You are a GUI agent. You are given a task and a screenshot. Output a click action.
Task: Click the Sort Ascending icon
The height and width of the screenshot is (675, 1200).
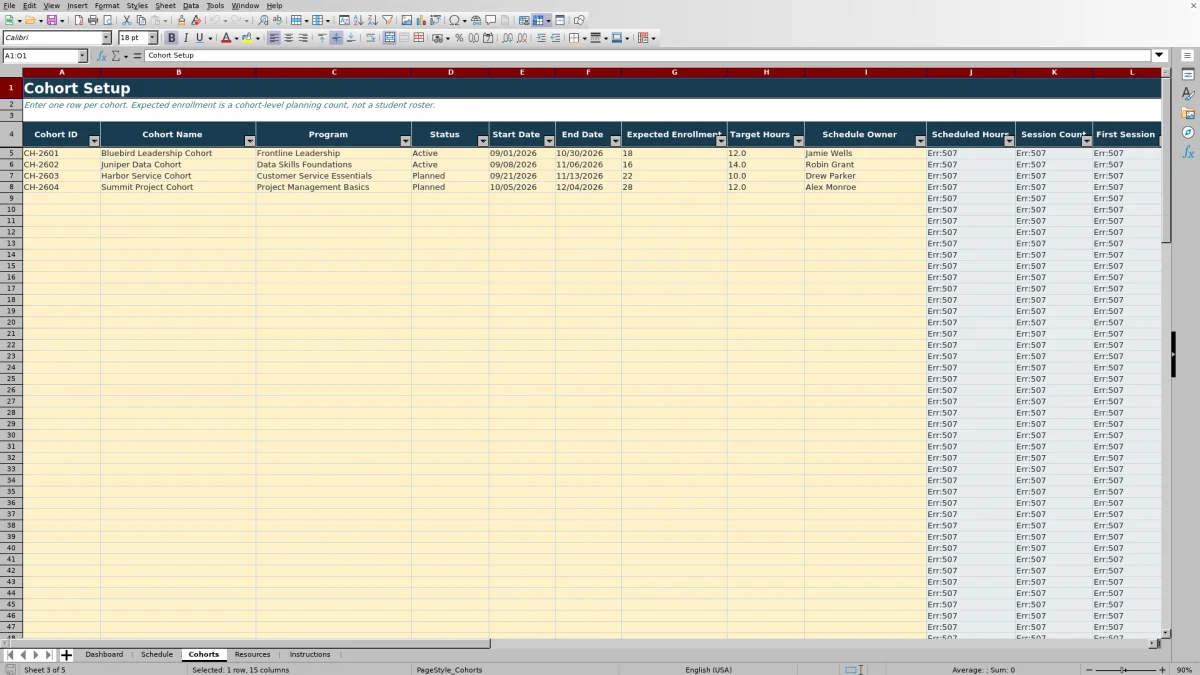[x=358, y=20]
